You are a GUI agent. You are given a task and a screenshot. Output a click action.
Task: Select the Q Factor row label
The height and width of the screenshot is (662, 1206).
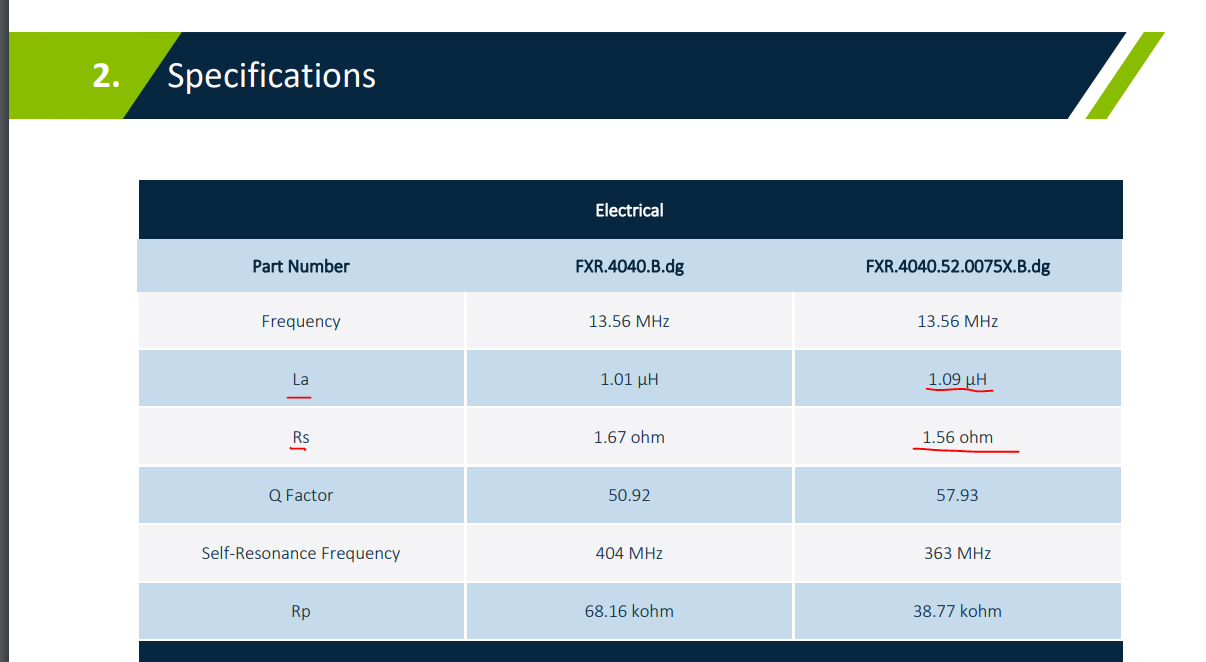301,495
